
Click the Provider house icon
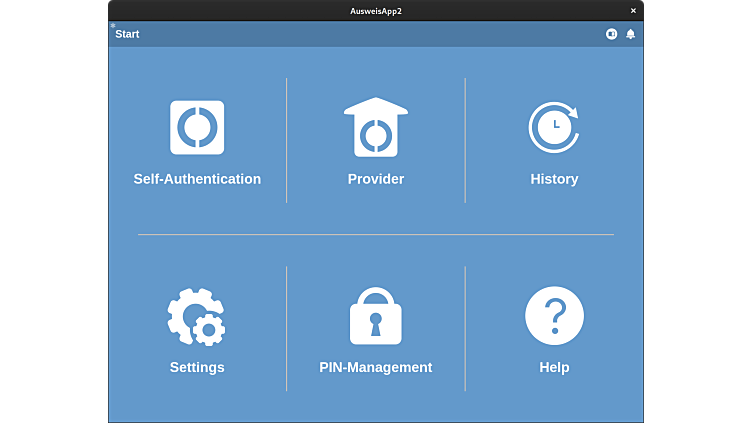(376, 127)
